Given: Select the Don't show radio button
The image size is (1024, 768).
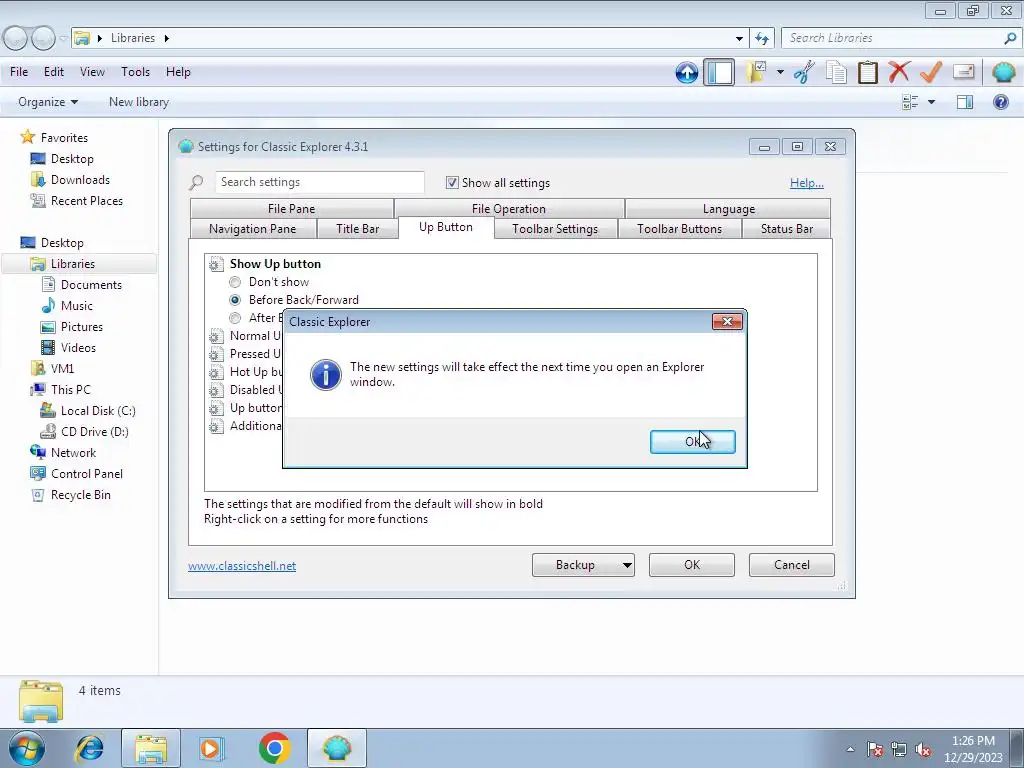Looking at the screenshot, I should 235,282.
